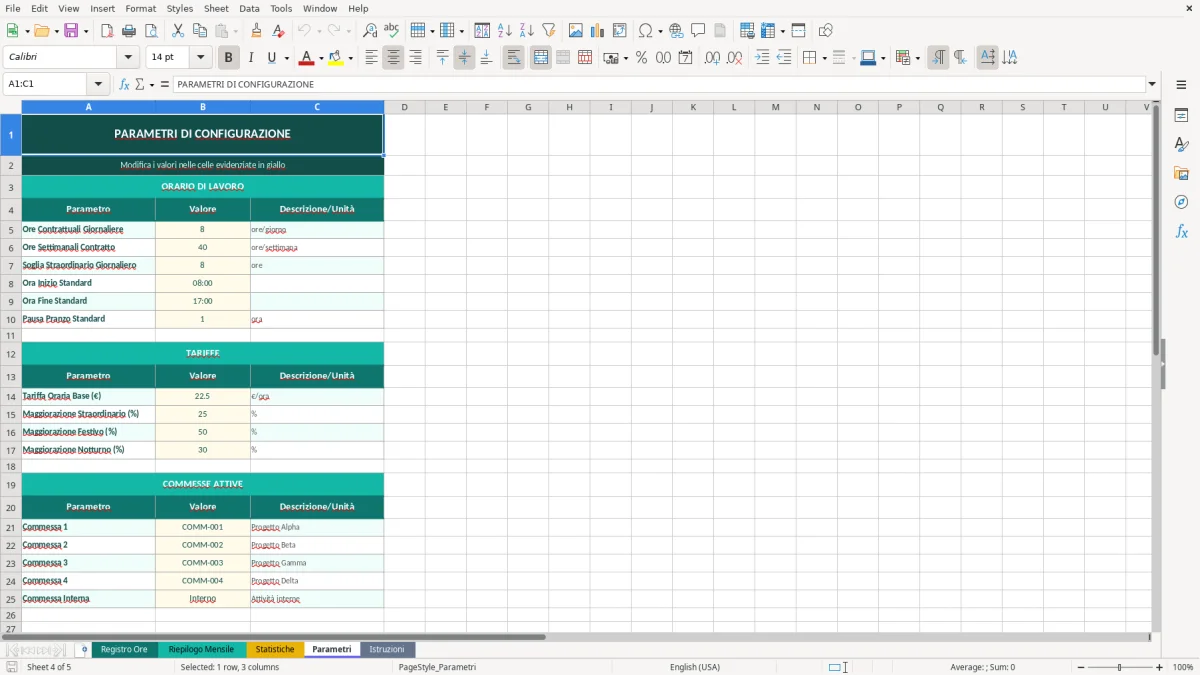Image resolution: width=1200 pixels, height=675 pixels.
Task: Click column header D
Action: 405,107
